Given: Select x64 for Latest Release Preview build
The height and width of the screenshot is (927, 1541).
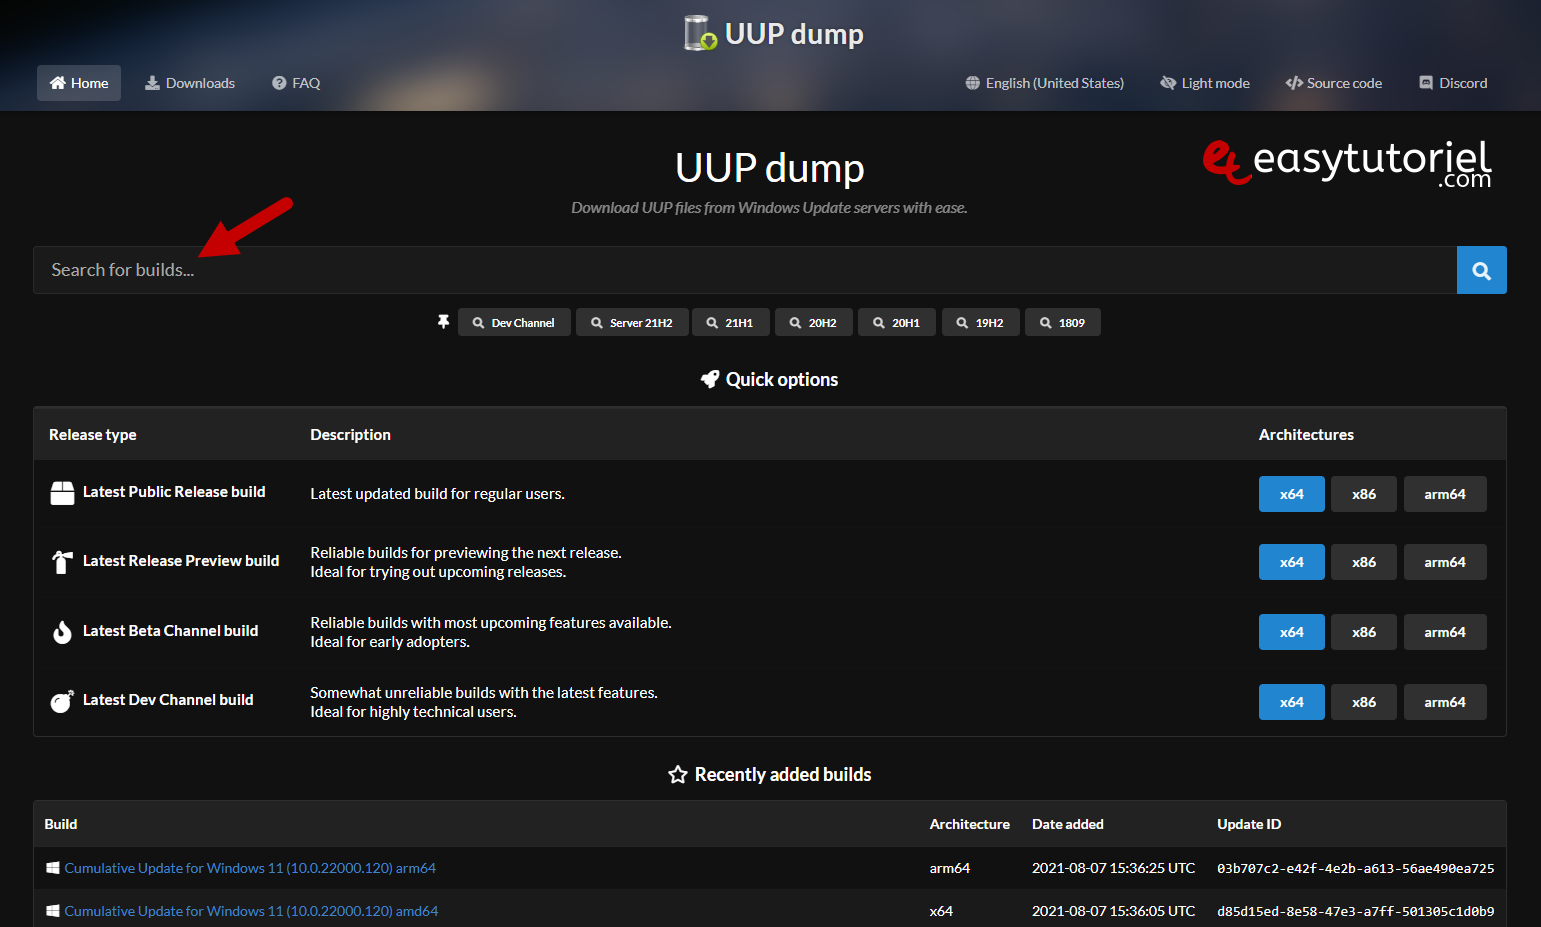Looking at the screenshot, I should click(1292, 562).
